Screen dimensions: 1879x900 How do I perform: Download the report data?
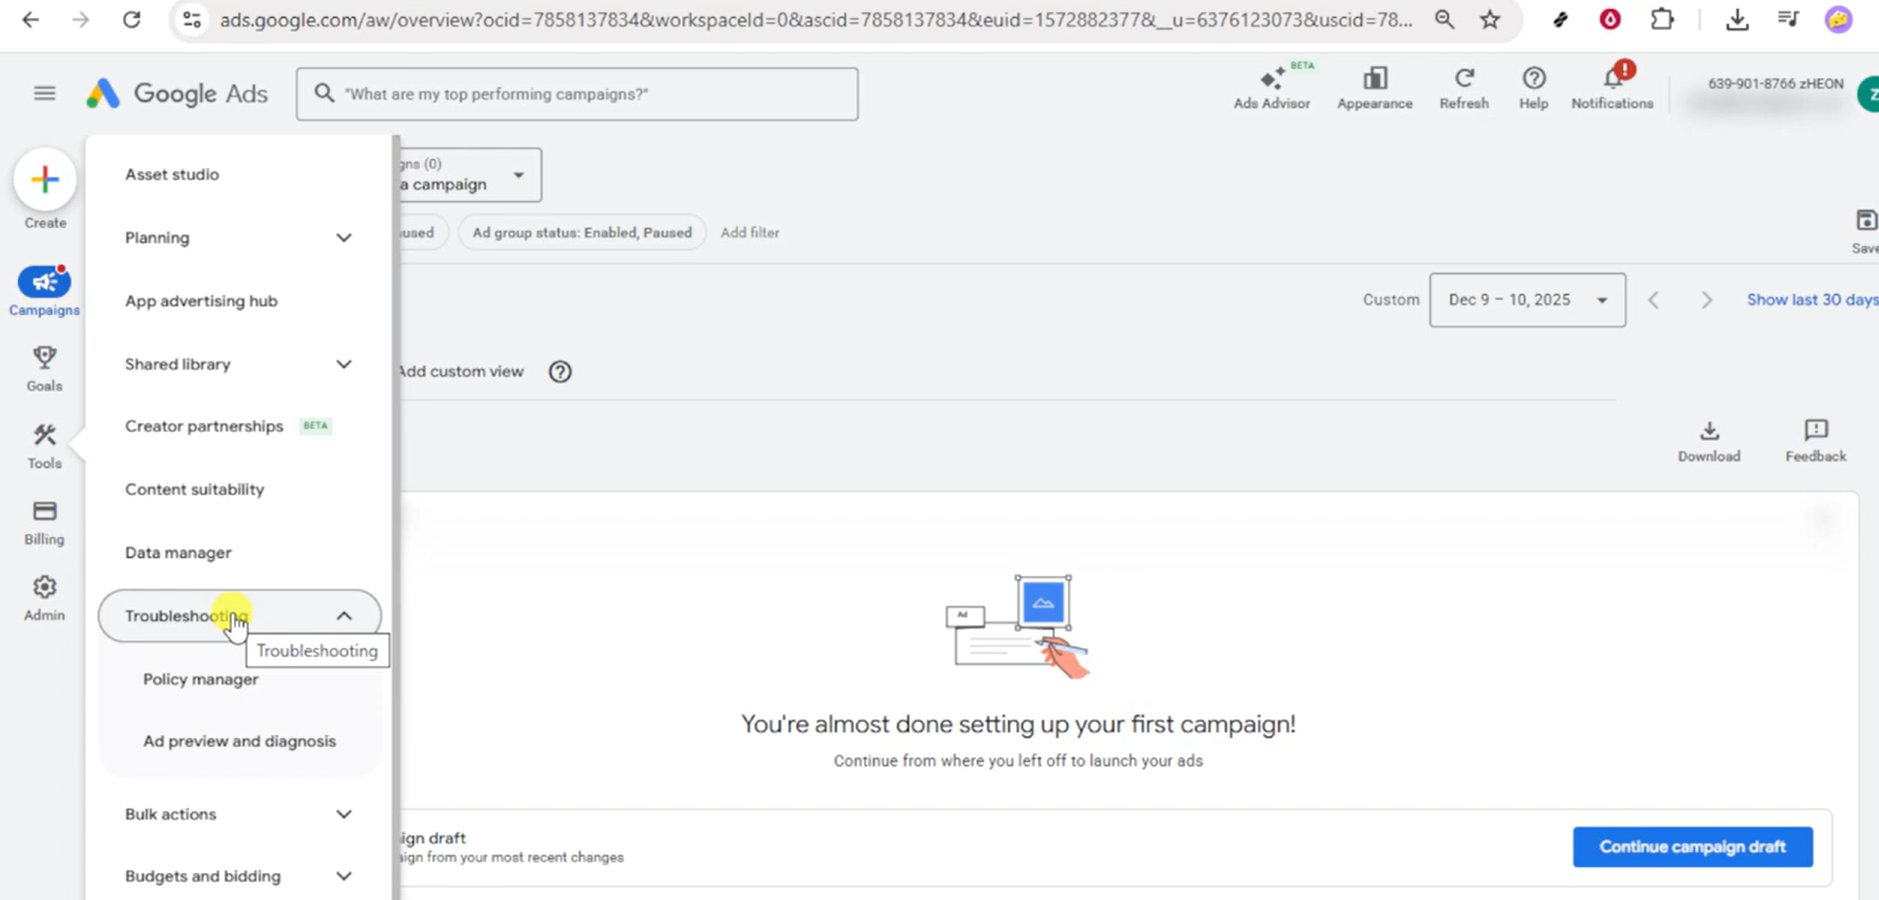tap(1709, 441)
